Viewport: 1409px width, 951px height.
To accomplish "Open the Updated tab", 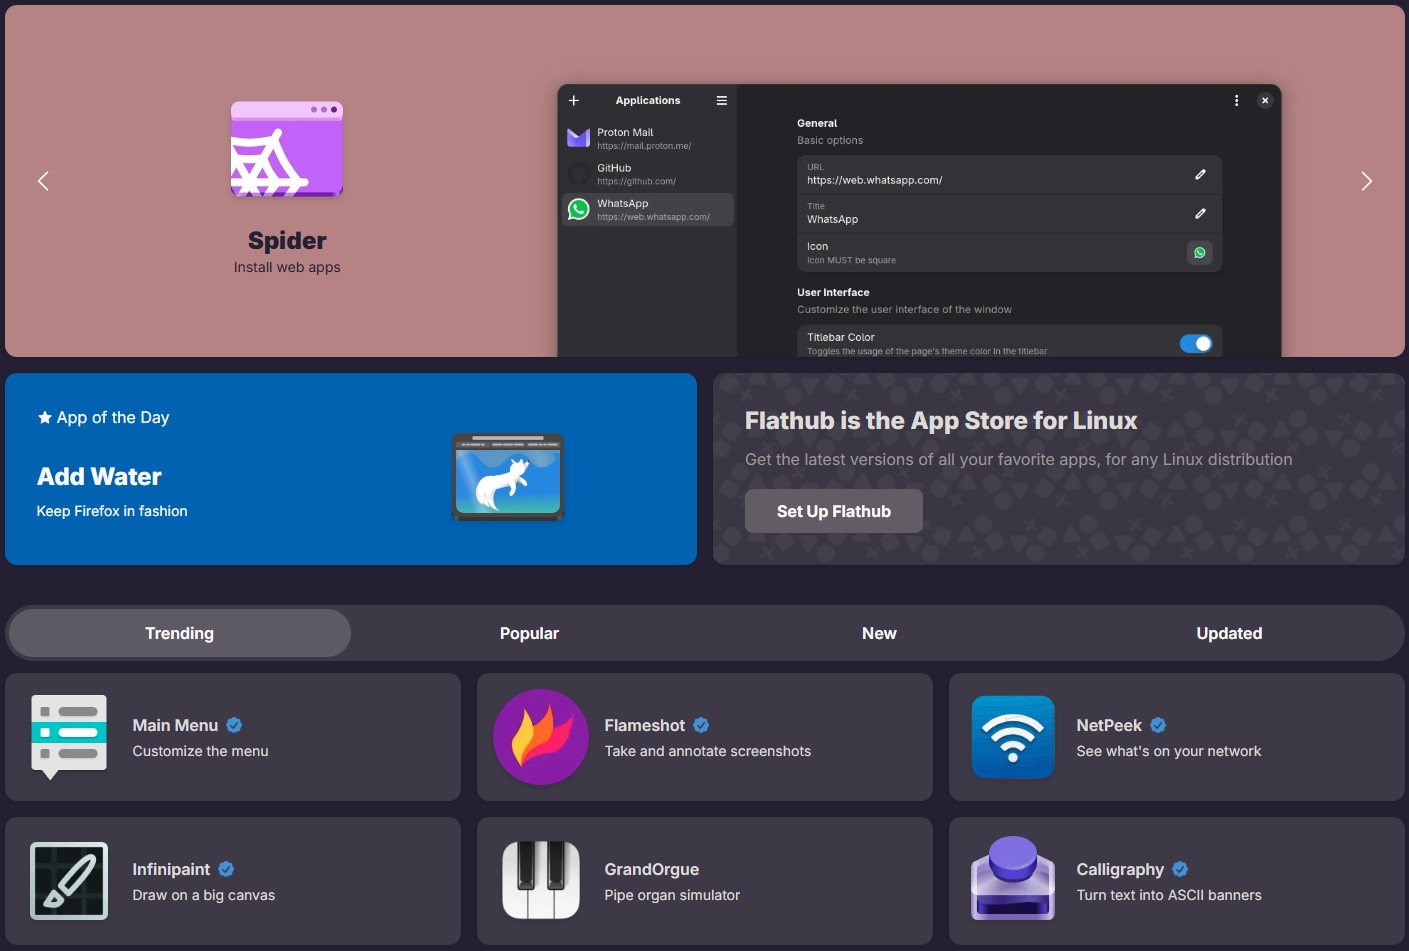I will (x=1229, y=633).
